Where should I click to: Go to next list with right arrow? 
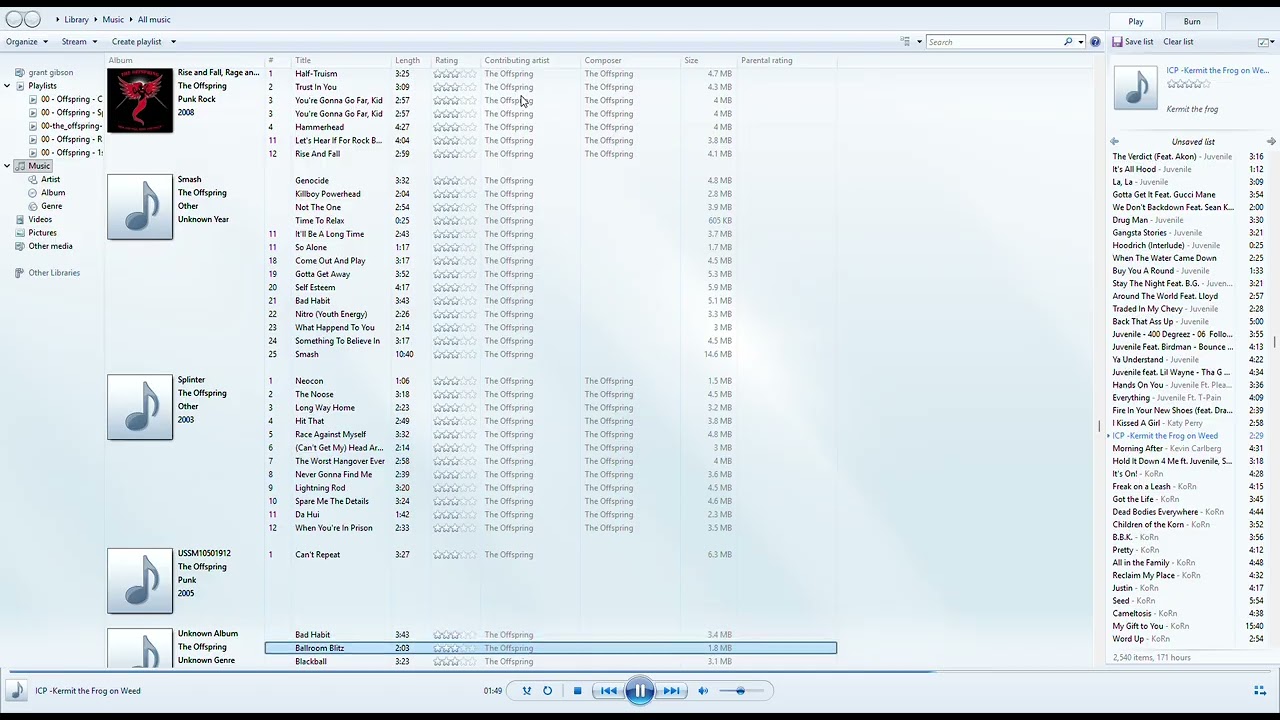pos(1271,142)
